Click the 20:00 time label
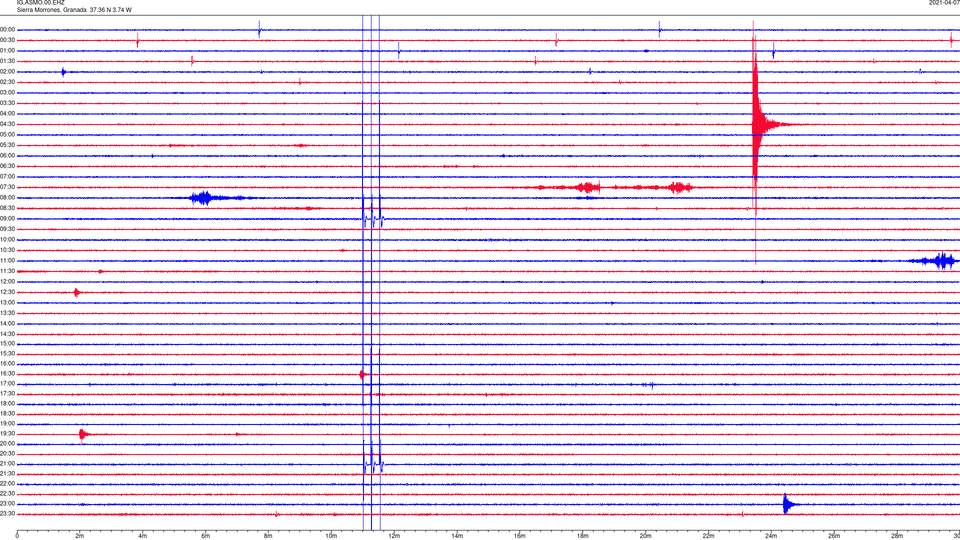This screenshot has height=540, width=960. click(x=8, y=444)
